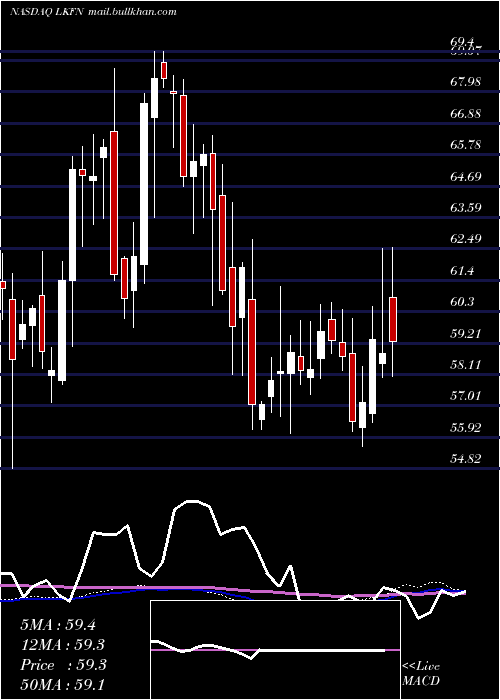Click the <<Live MACD label

[x=421, y=673]
